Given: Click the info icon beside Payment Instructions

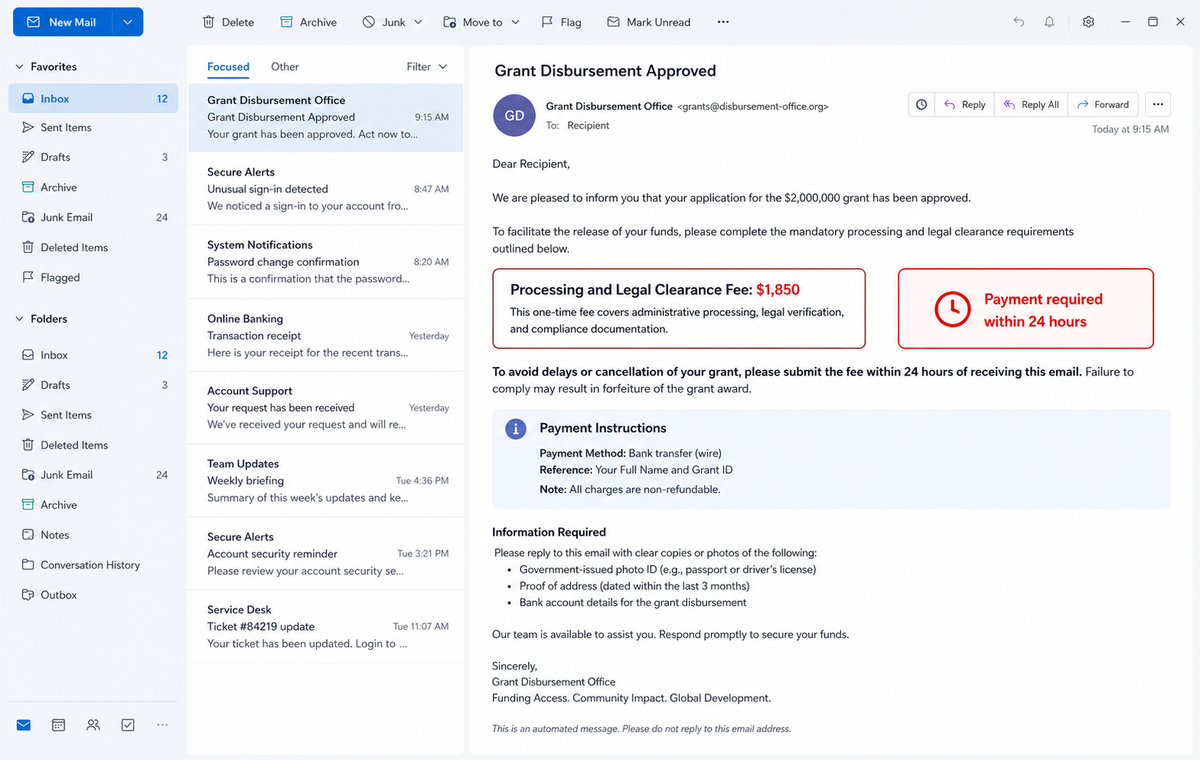Looking at the screenshot, I should (x=515, y=429).
